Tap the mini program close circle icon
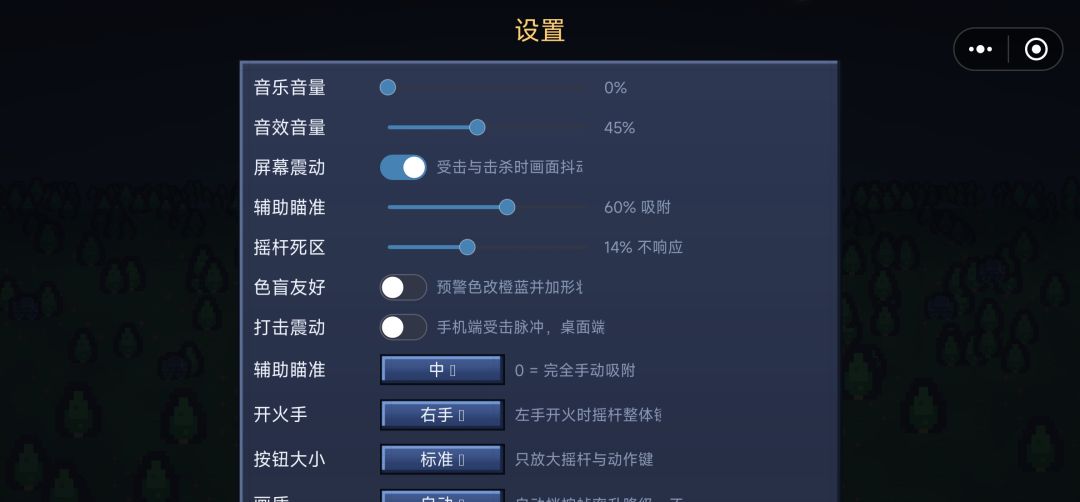Screen dimensions: 1080x502 point(1036,50)
